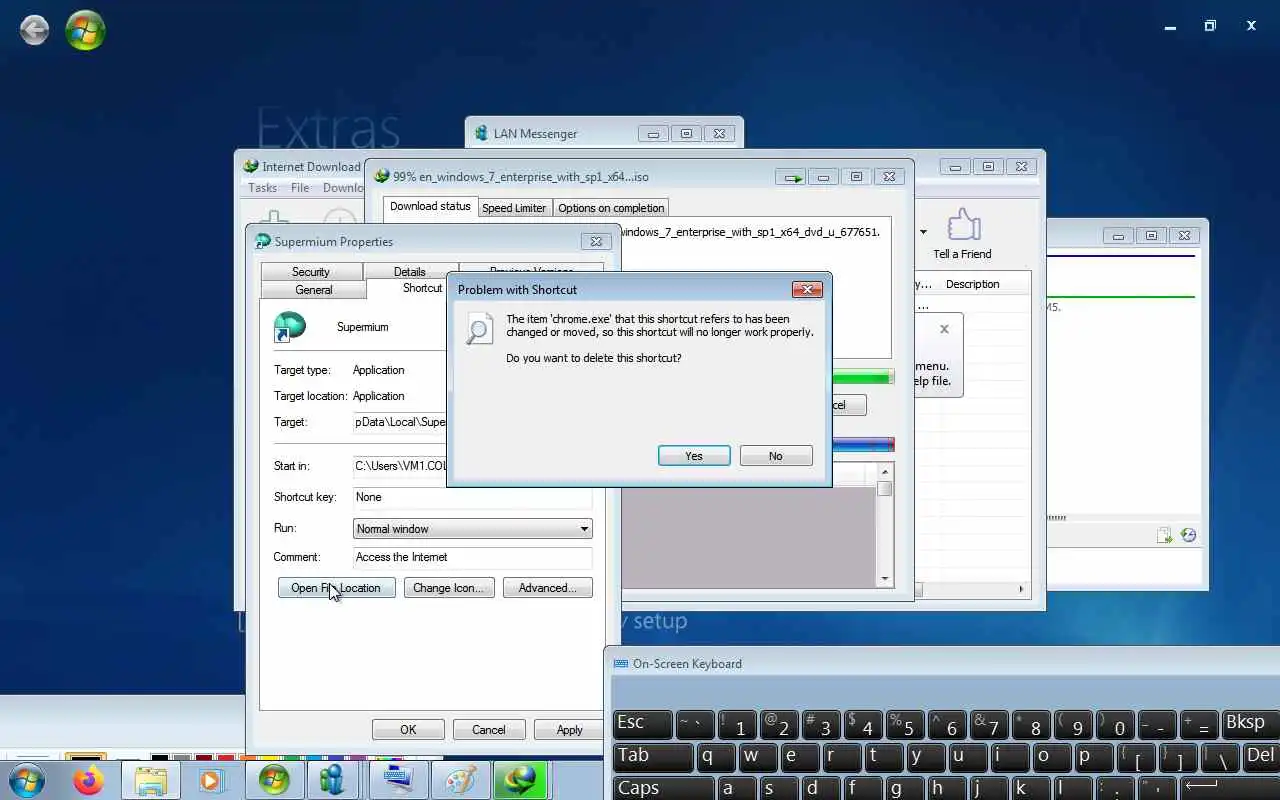
Task: Click the Target input field
Action: coord(400,422)
